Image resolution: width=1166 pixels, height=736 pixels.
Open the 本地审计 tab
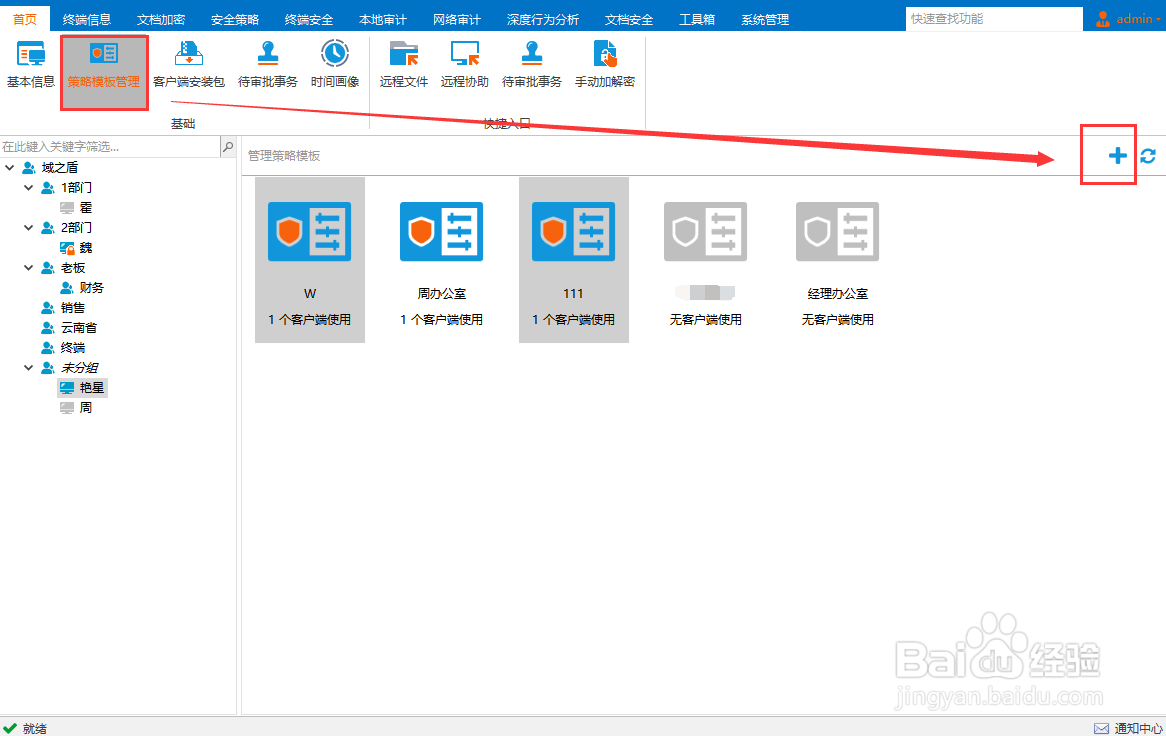[382, 19]
